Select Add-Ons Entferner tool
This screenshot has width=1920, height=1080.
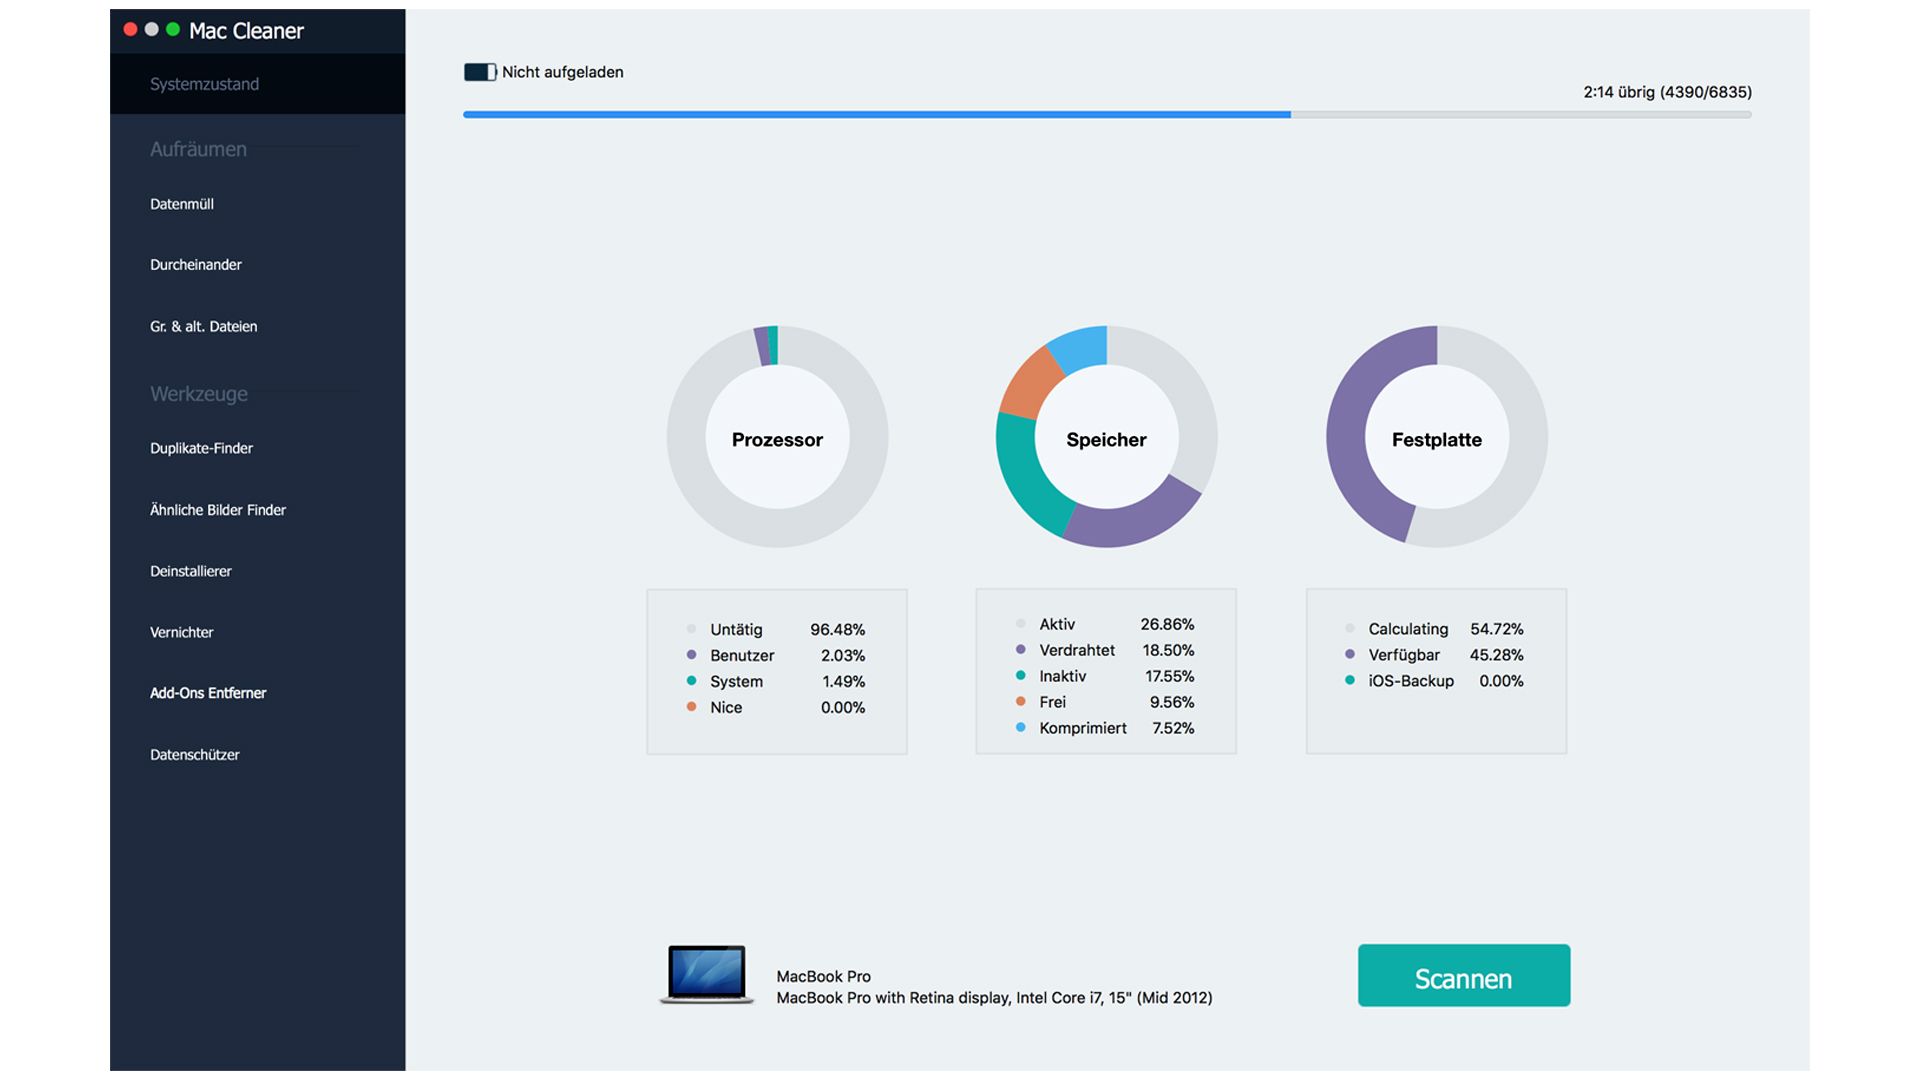(x=208, y=693)
